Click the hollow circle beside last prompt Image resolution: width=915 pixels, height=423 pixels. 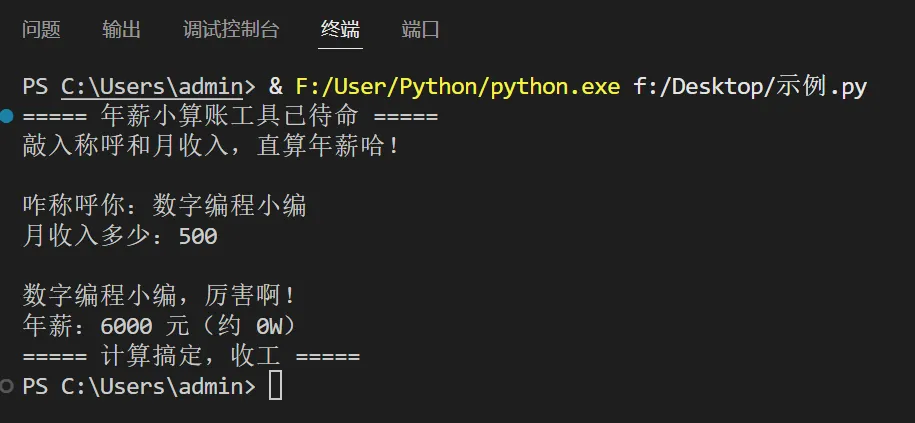[x=8, y=385]
